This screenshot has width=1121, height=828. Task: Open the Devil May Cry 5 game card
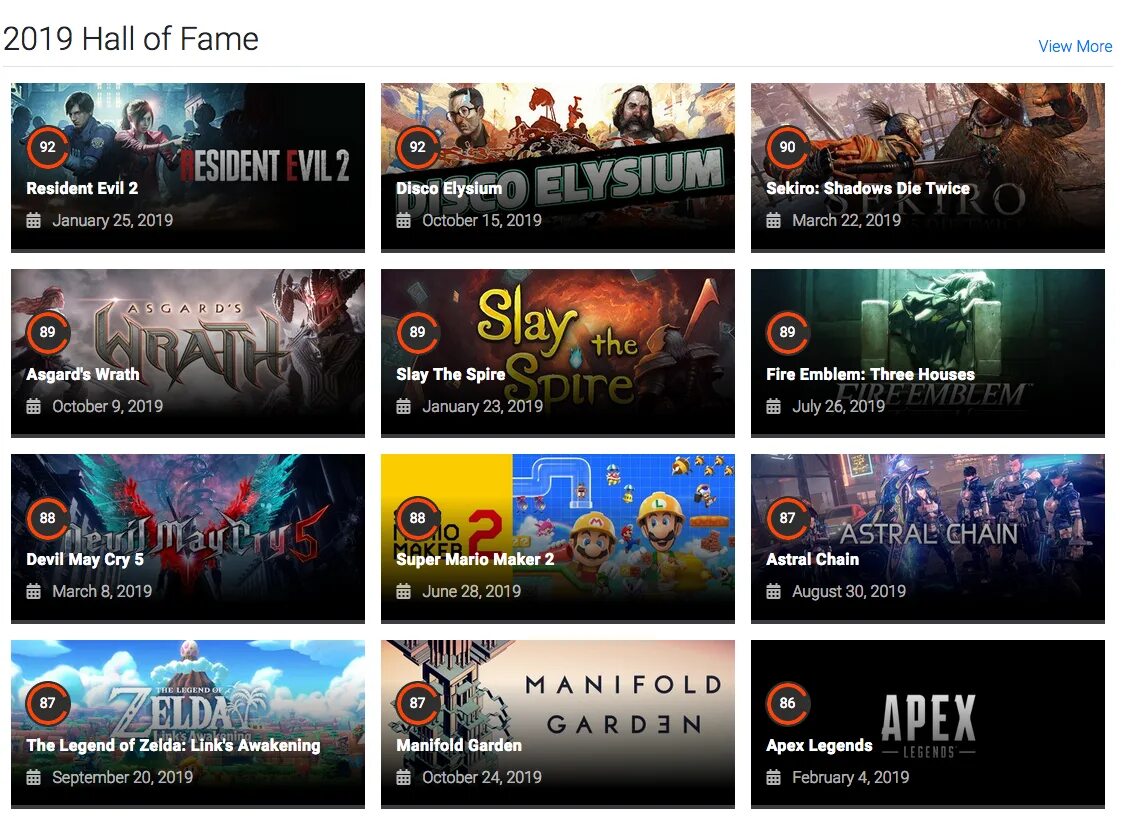[188, 538]
